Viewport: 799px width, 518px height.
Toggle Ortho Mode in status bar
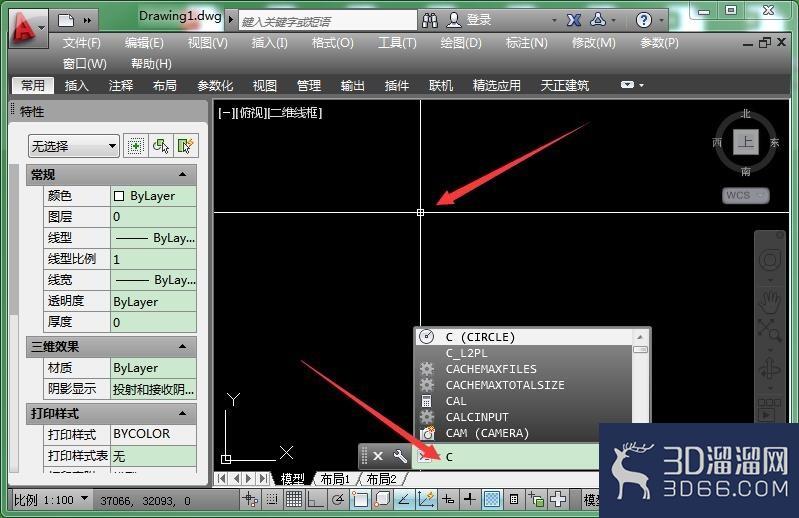tap(315, 500)
